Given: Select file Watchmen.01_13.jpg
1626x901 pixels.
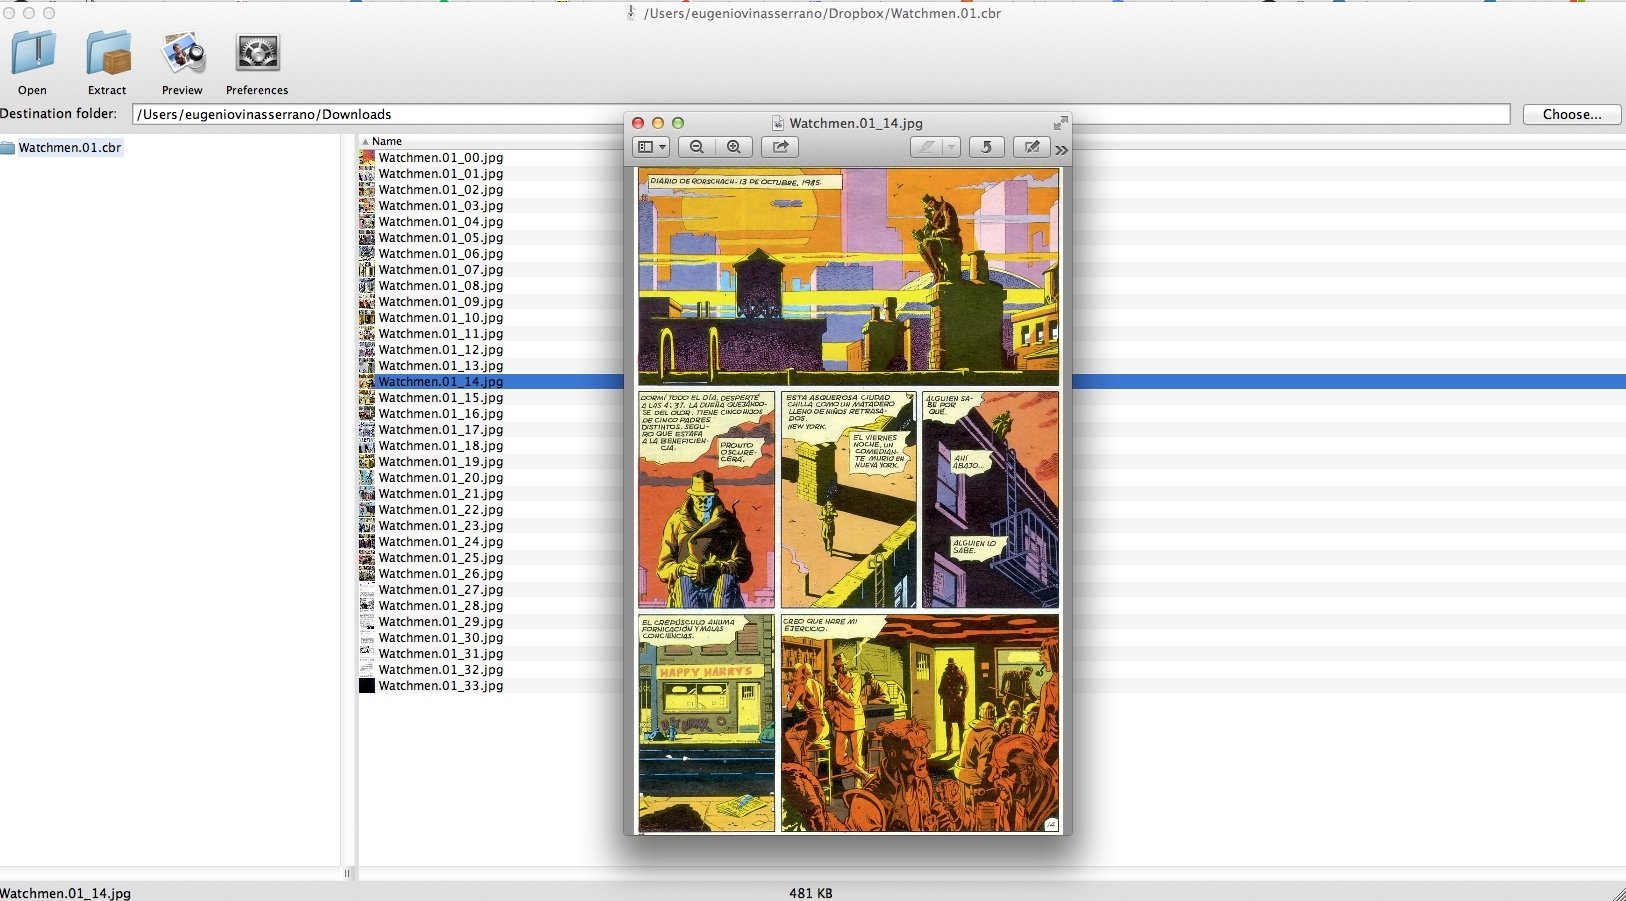Looking at the screenshot, I should 441,365.
